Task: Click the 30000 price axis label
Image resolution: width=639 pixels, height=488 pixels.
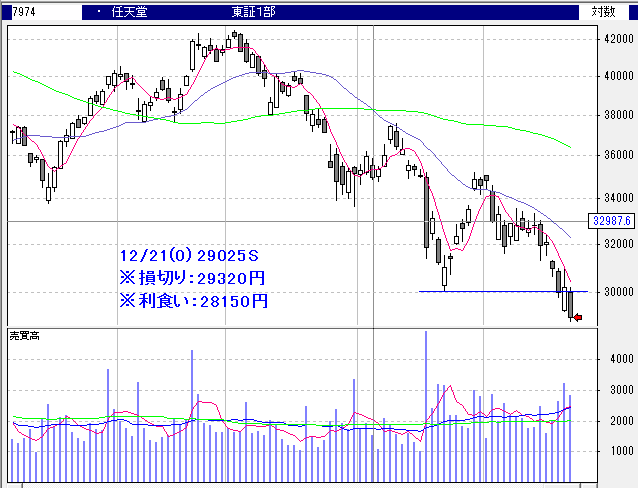Action: click(613, 291)
